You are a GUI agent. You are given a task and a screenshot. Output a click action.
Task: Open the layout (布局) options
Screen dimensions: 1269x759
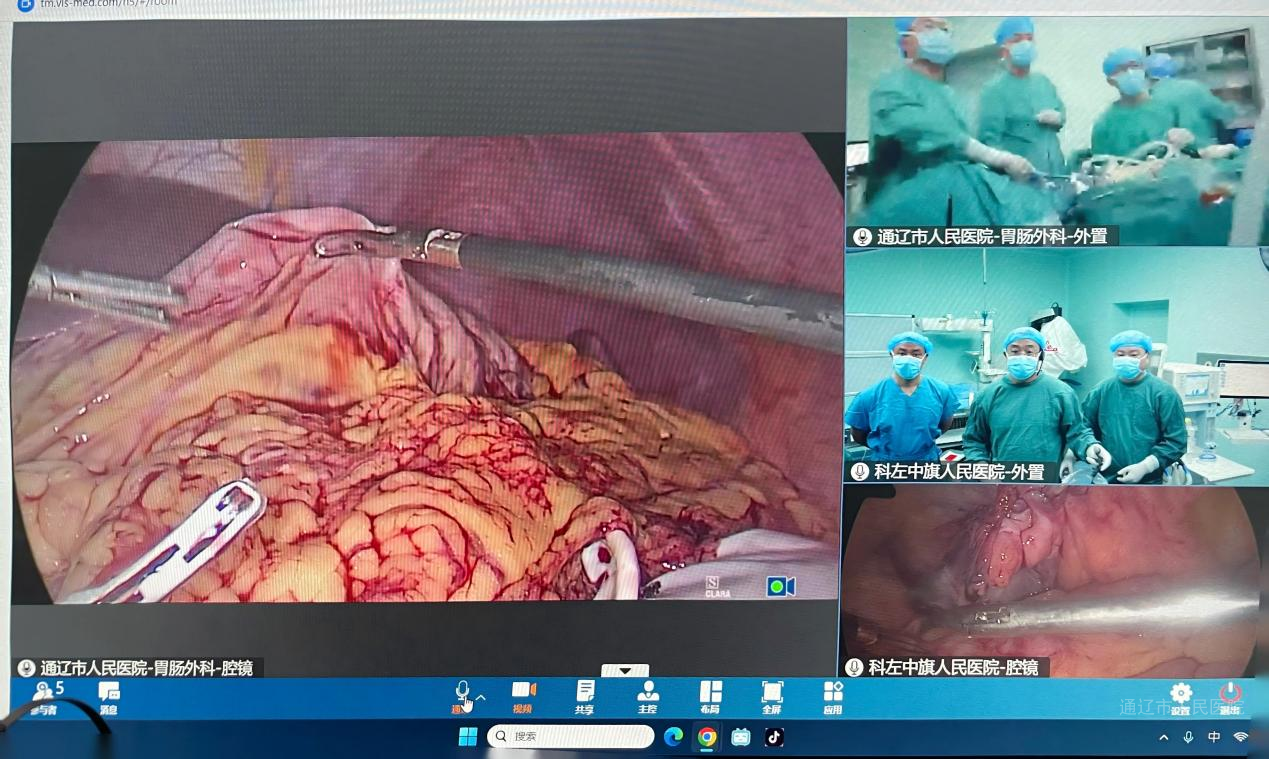point(710,695)
